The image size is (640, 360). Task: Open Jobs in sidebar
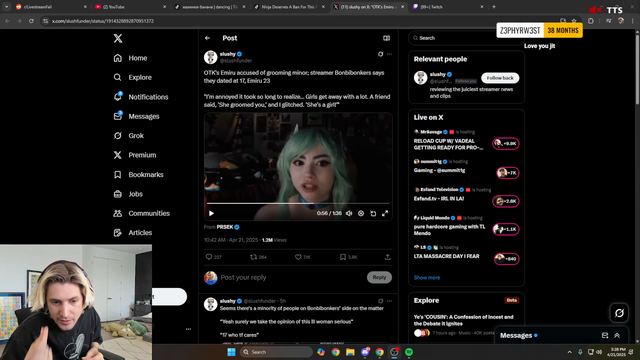click(x=128, y=194)
